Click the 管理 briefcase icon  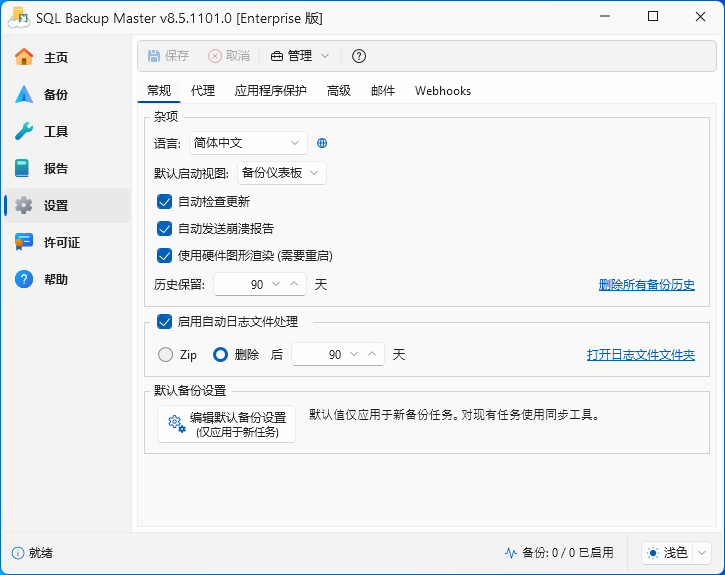[x=276, y=56]
